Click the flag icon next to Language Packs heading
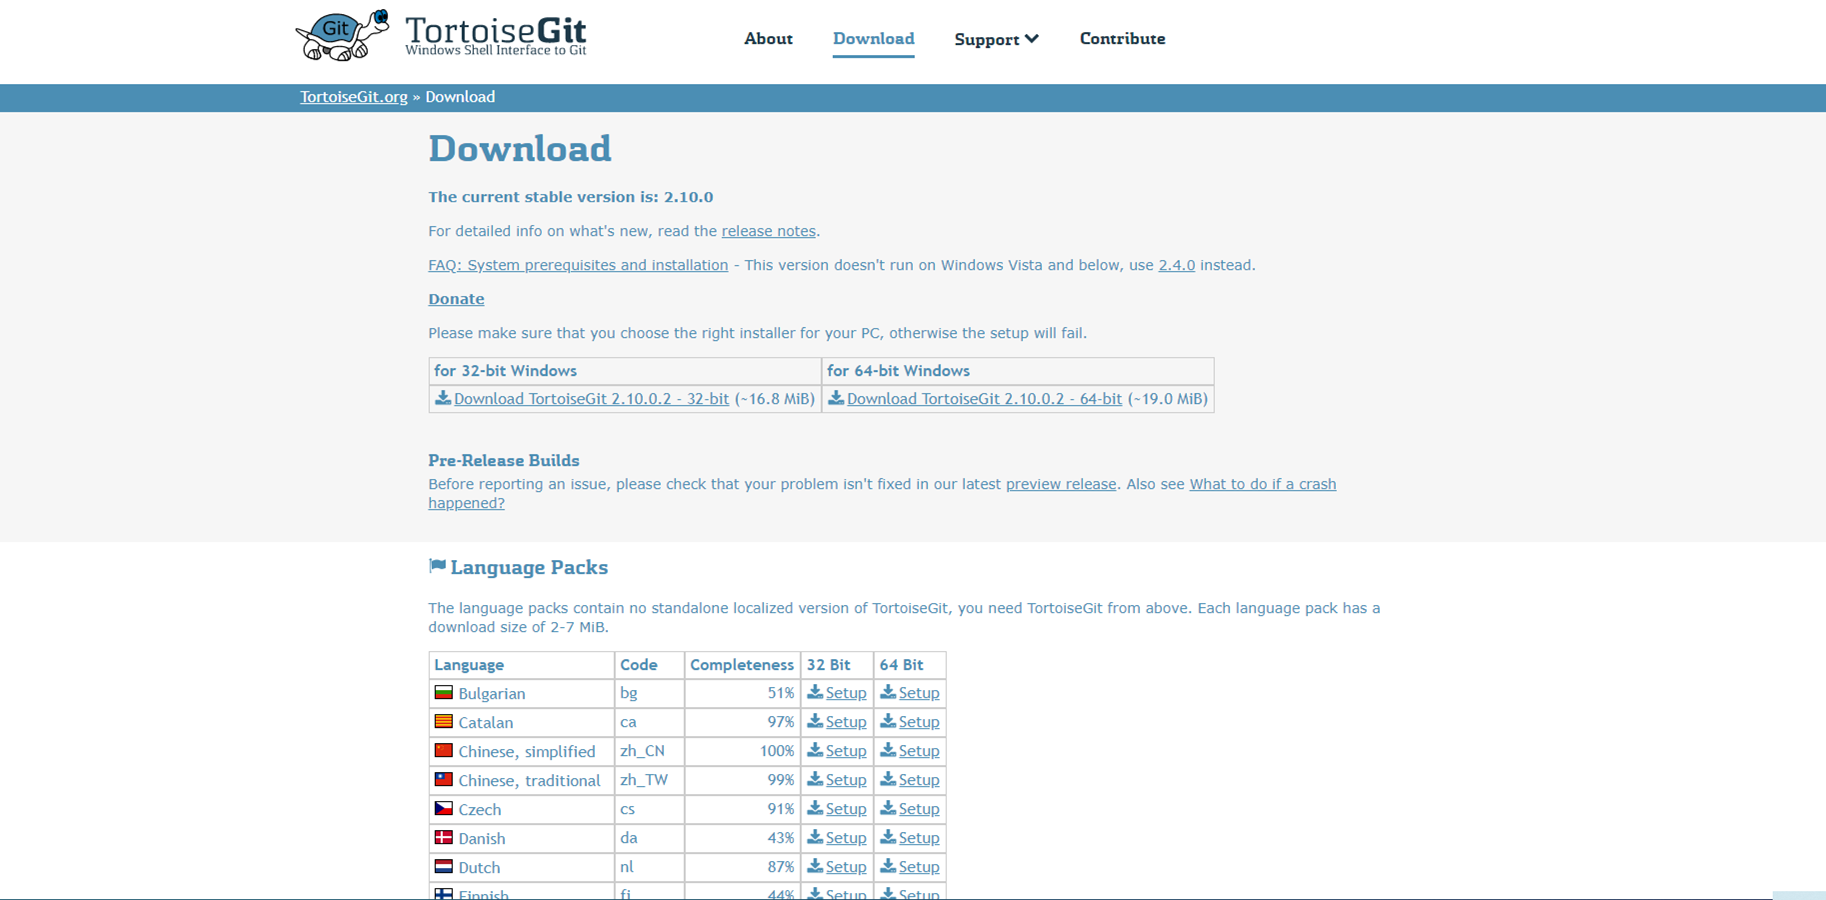Image resolution: width=1826 pixels, height=900 pixels. click(x=436, y=564)
